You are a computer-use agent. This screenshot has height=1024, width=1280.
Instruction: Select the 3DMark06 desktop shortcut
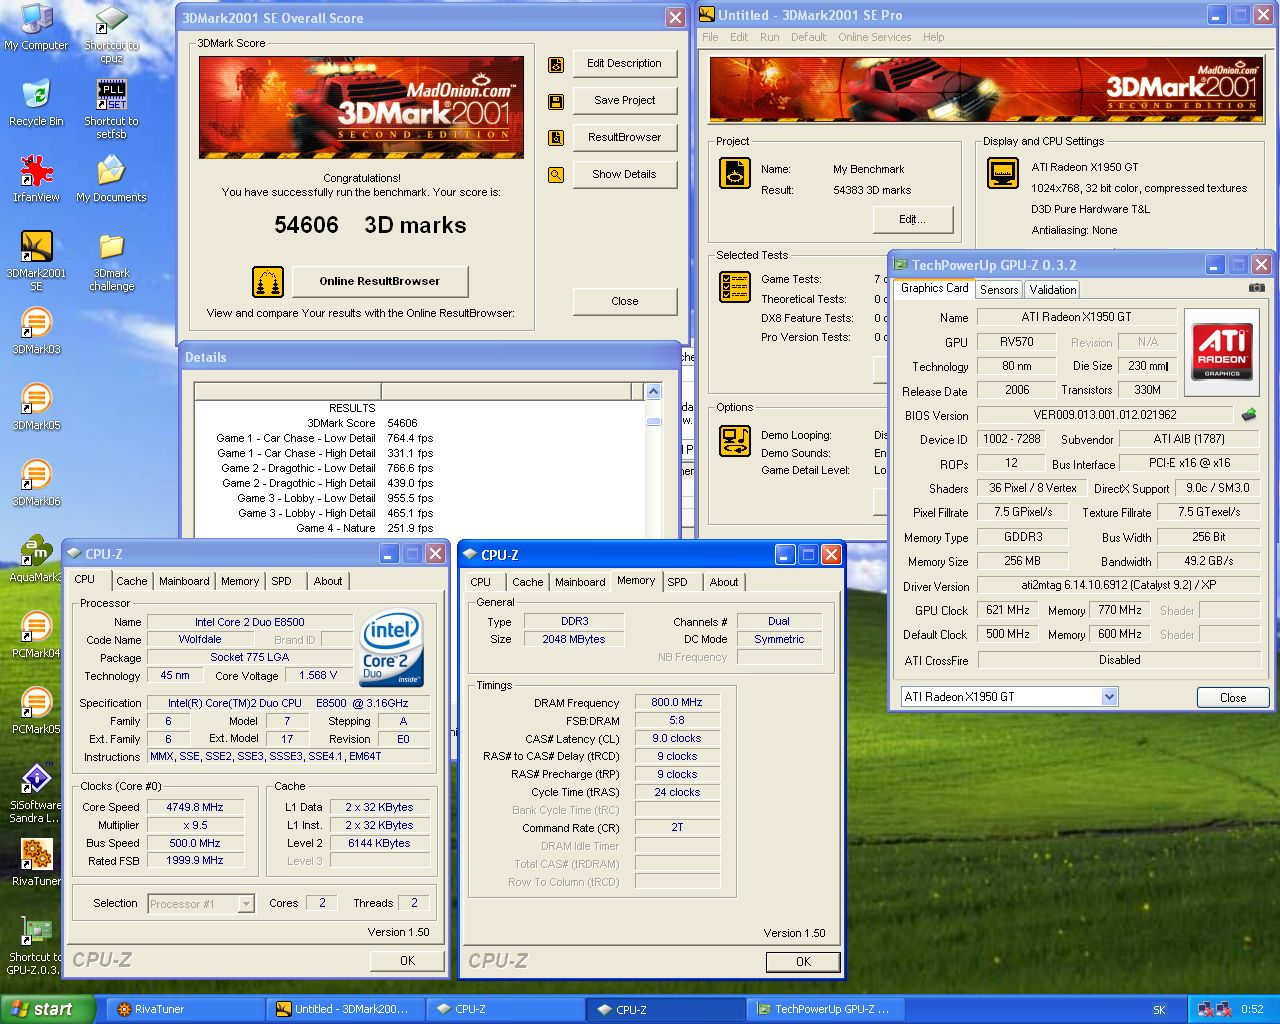(x=36, y=483)
